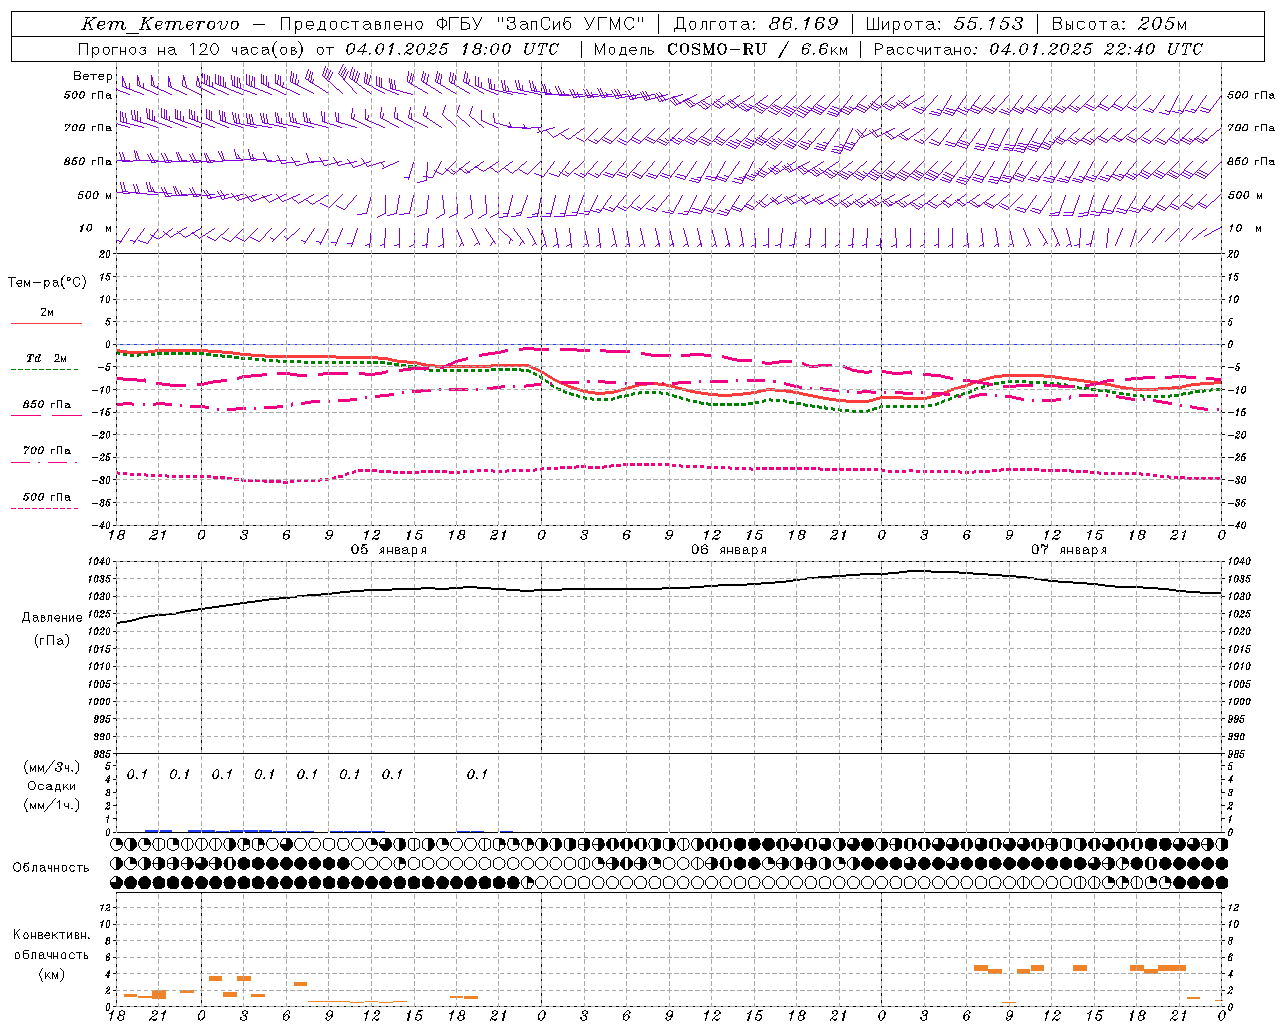Click the Рассчитано: 04.01.2025 22:40 UTC text
Screen dimensions: 1280x1024
coord(1038,49)
